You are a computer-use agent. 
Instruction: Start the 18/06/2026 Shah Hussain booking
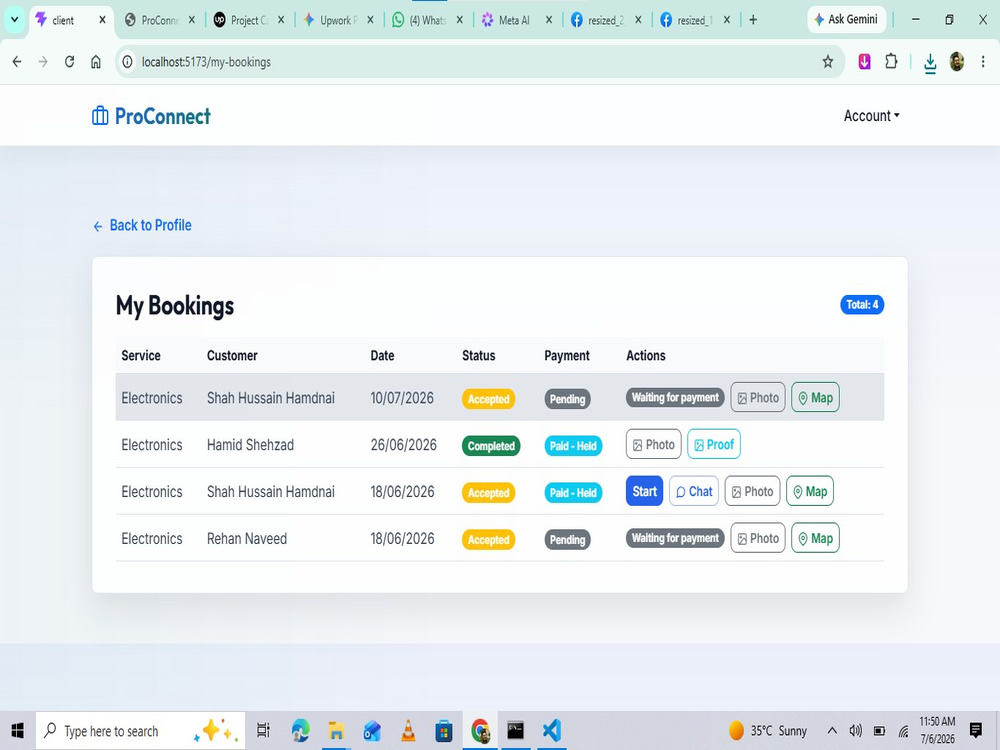[644, 491]
